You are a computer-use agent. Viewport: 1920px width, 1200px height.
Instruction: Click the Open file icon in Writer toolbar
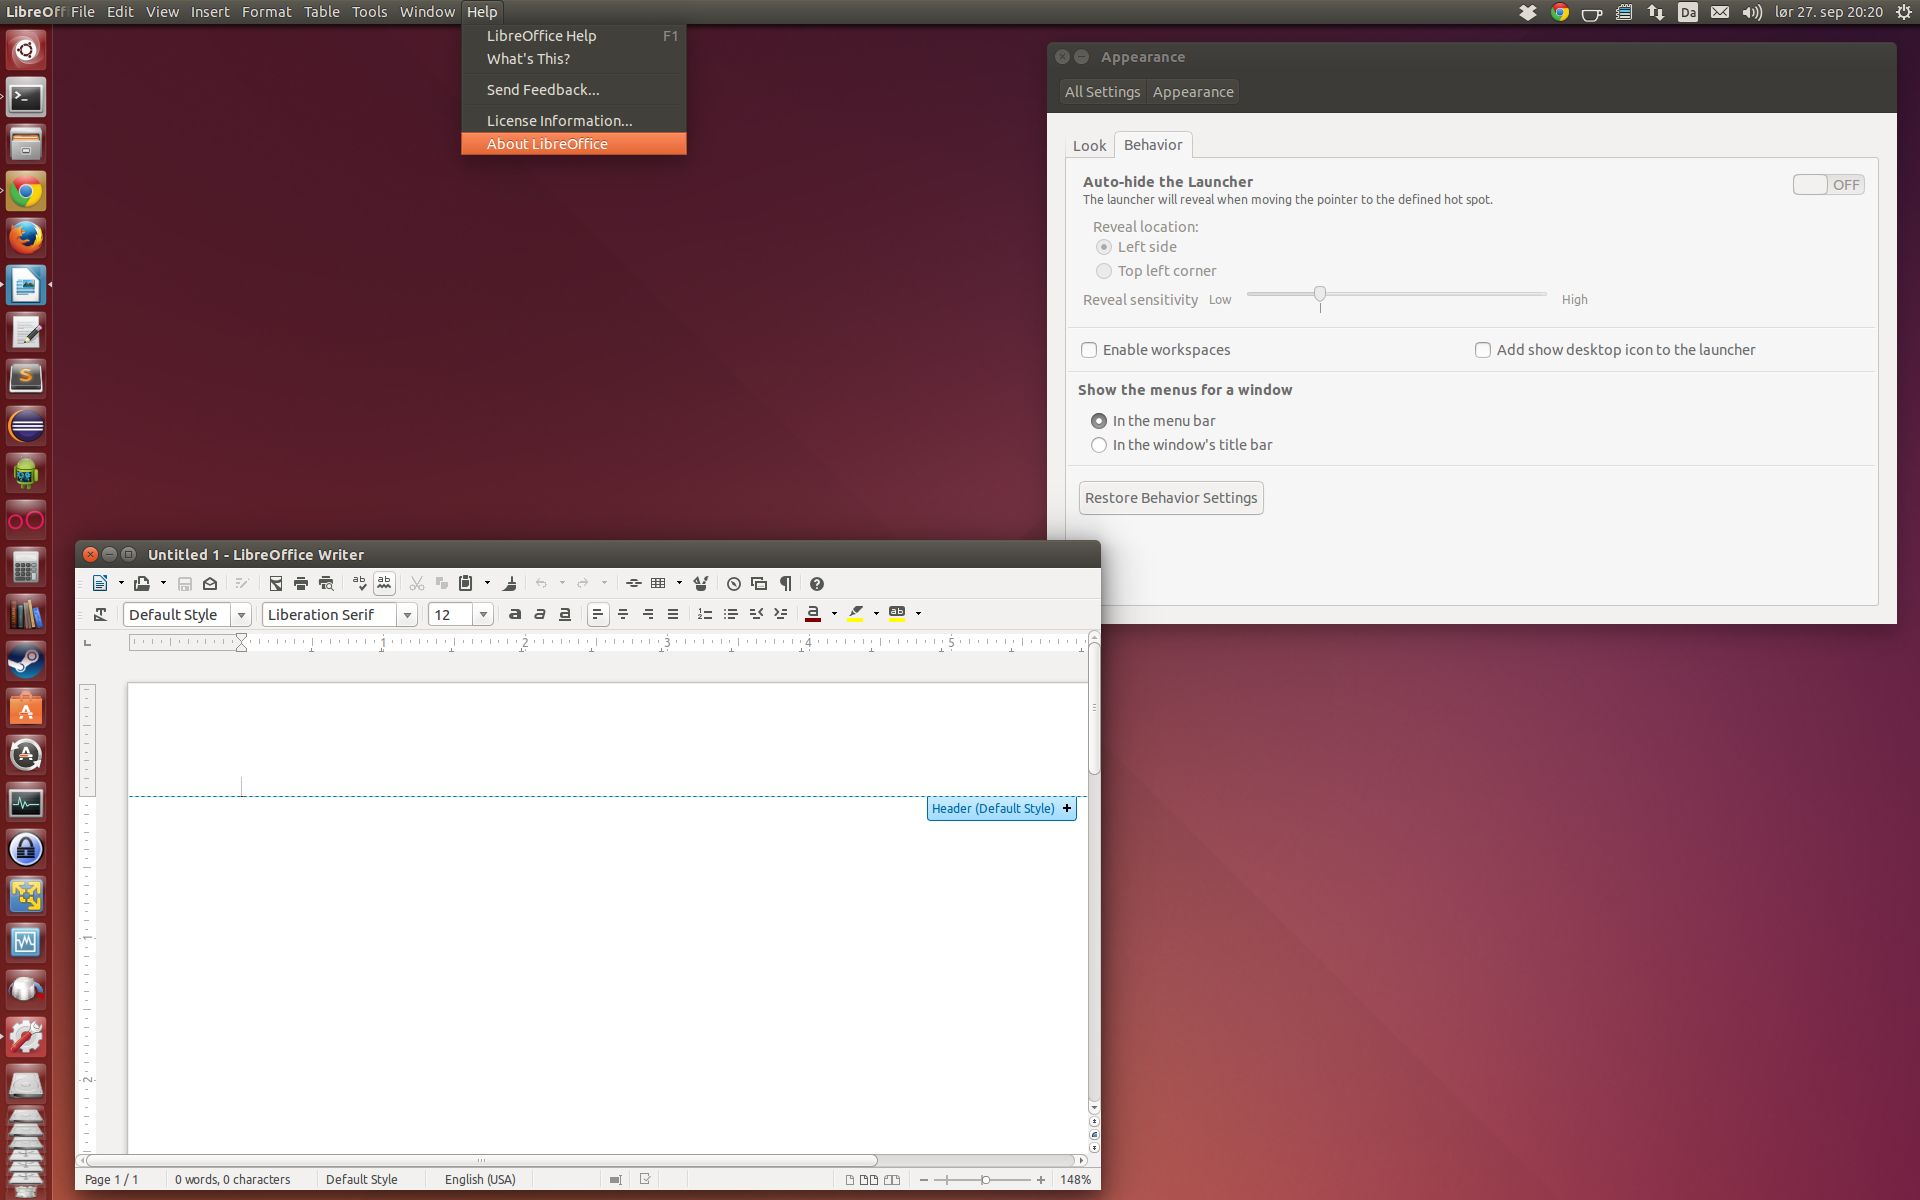tap(142, 584)
